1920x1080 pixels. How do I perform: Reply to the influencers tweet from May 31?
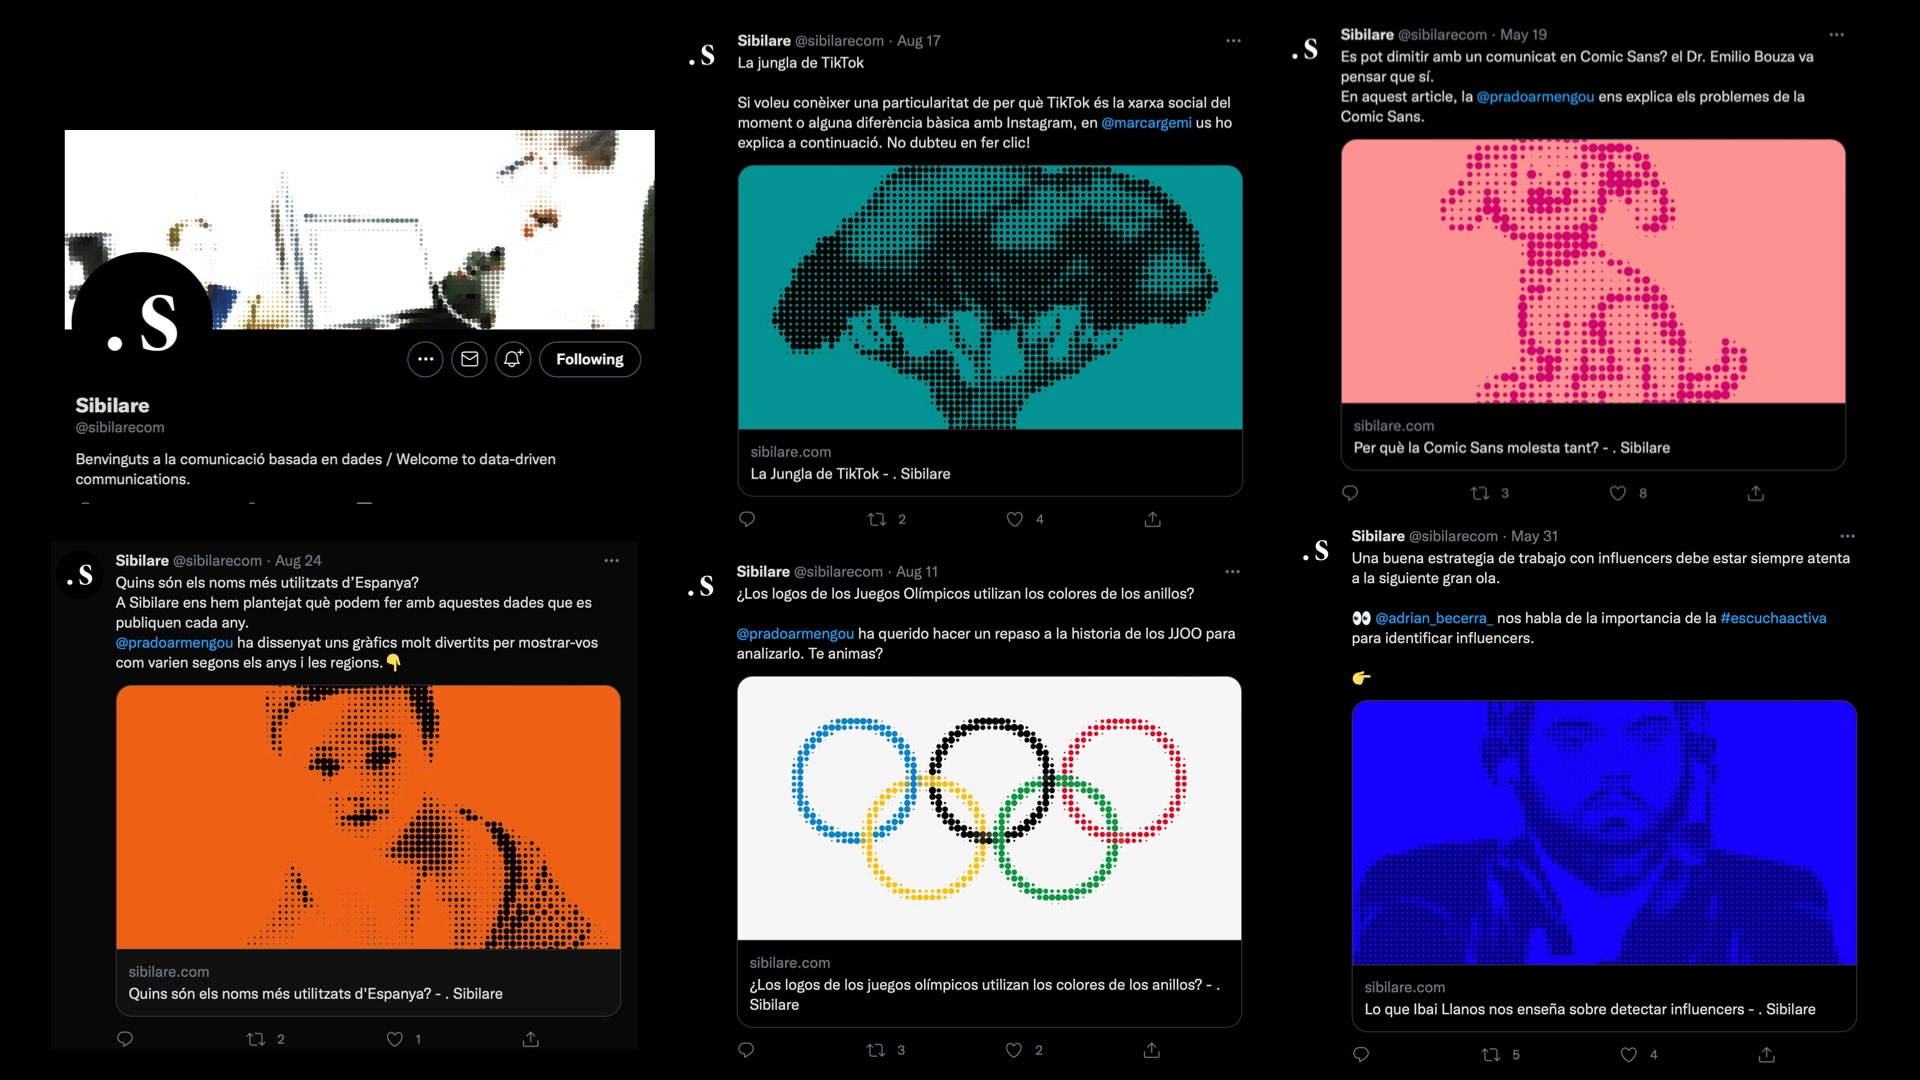(x=1361, y=1054)
